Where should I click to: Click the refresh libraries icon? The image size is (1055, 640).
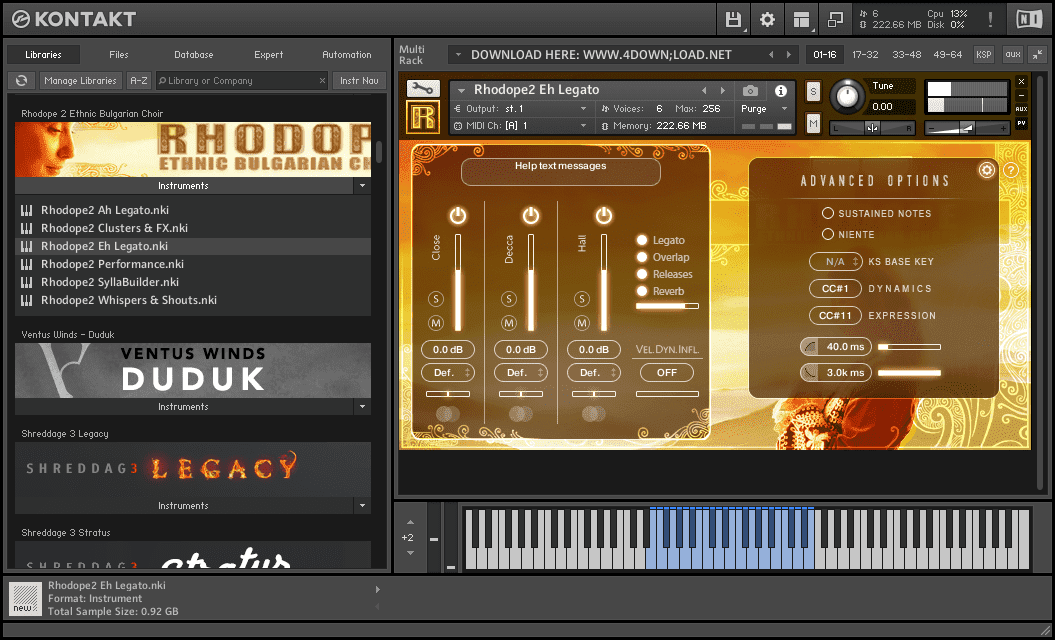(x=22, y=80)
